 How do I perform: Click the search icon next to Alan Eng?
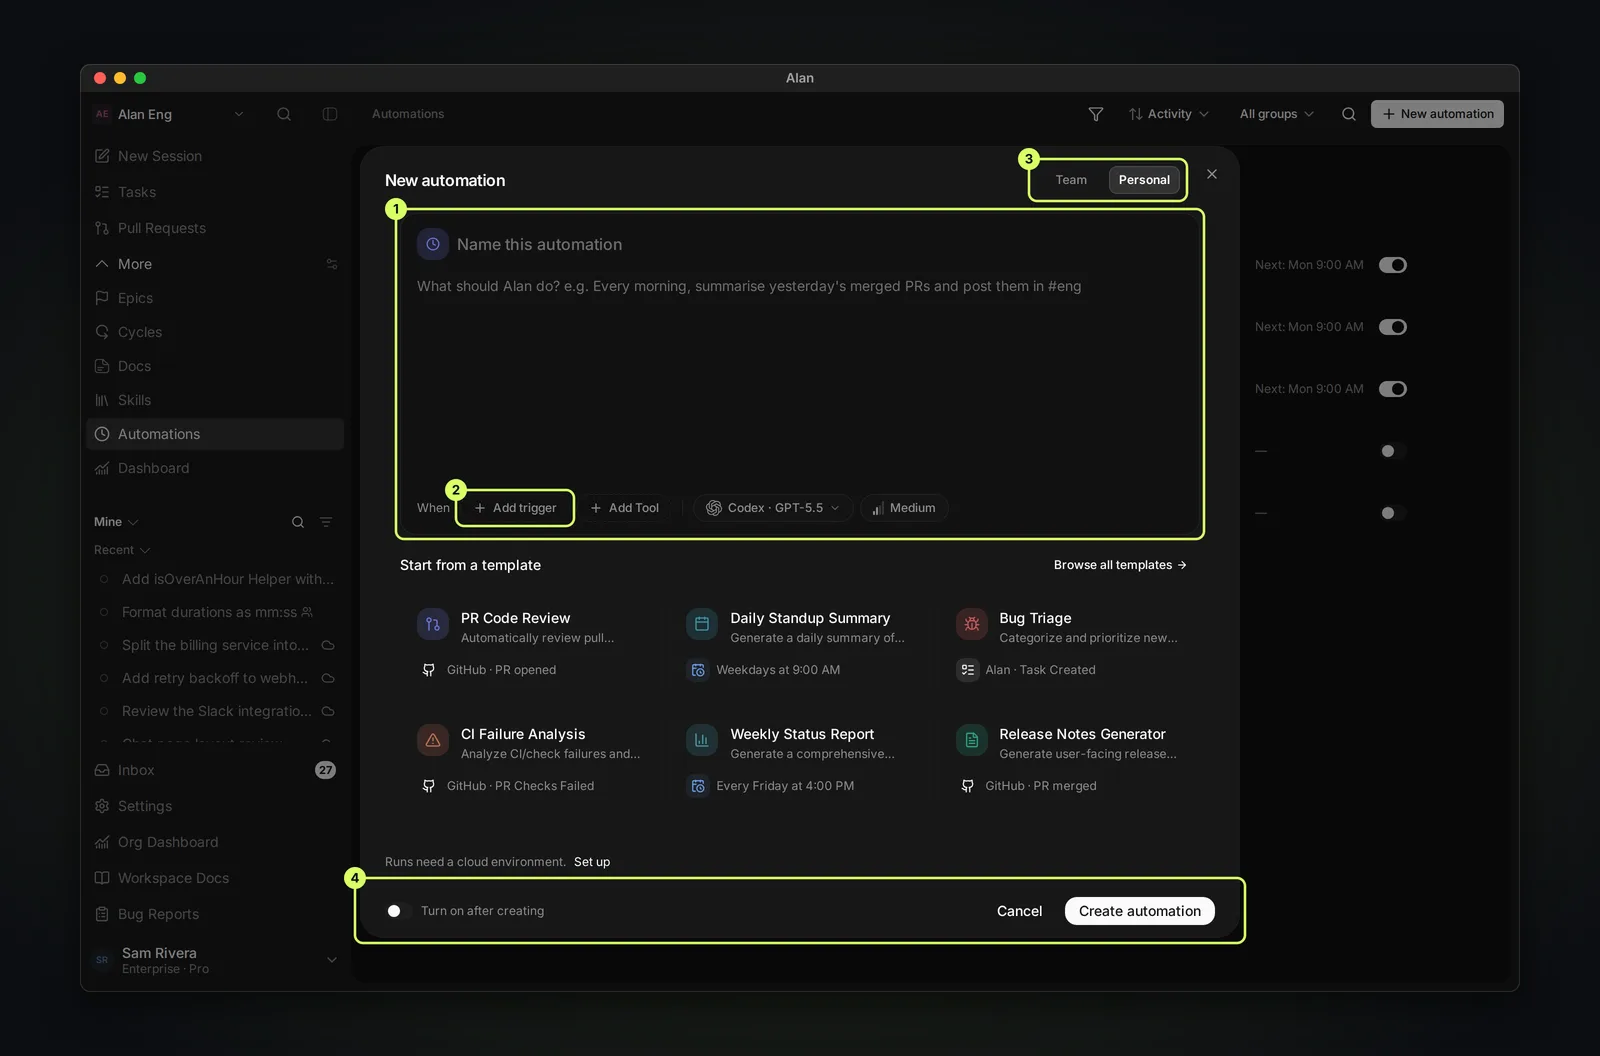point(284,114)
